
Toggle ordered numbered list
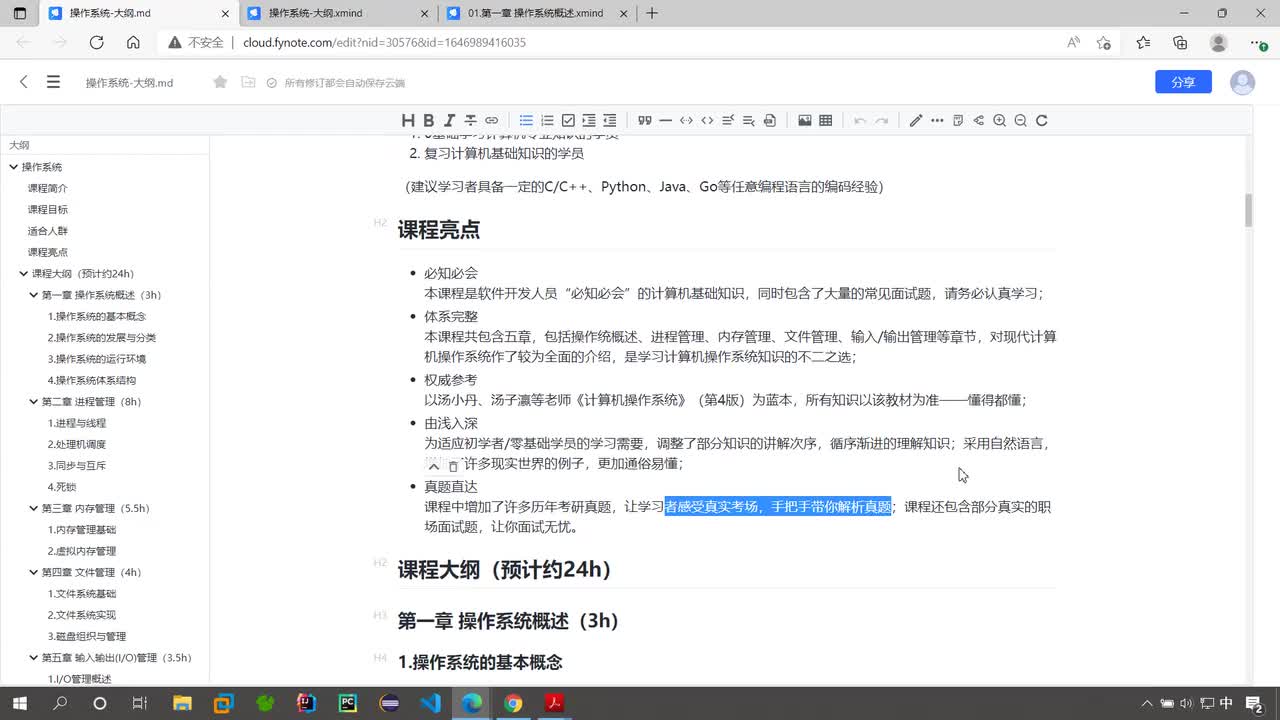point(547,120)
